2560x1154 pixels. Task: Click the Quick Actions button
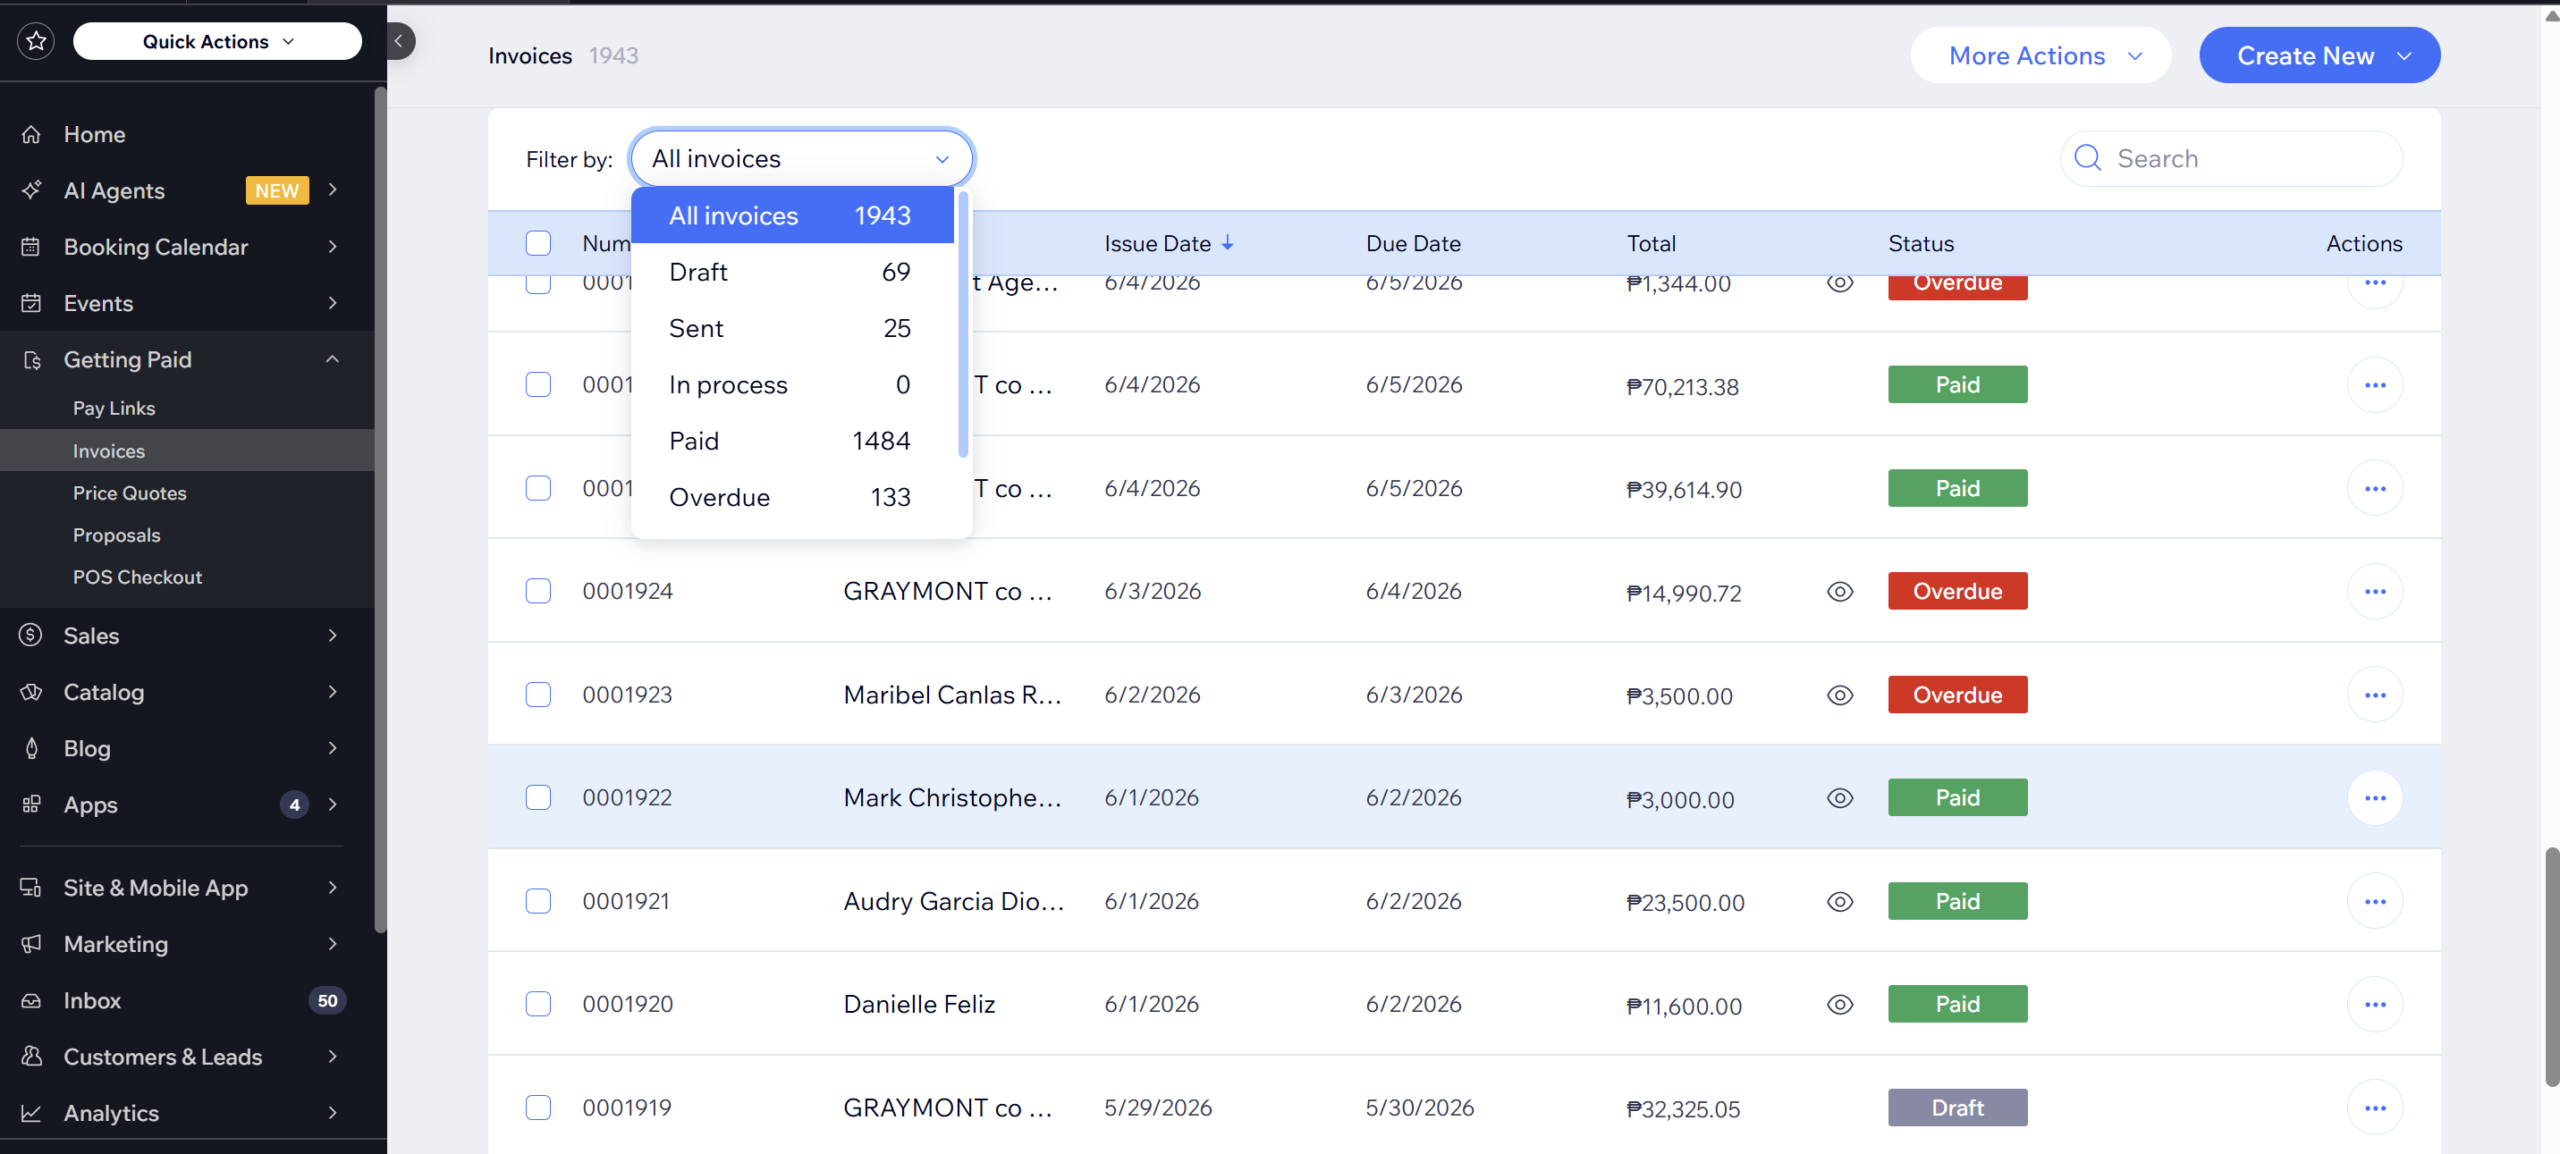coord(217,41)
